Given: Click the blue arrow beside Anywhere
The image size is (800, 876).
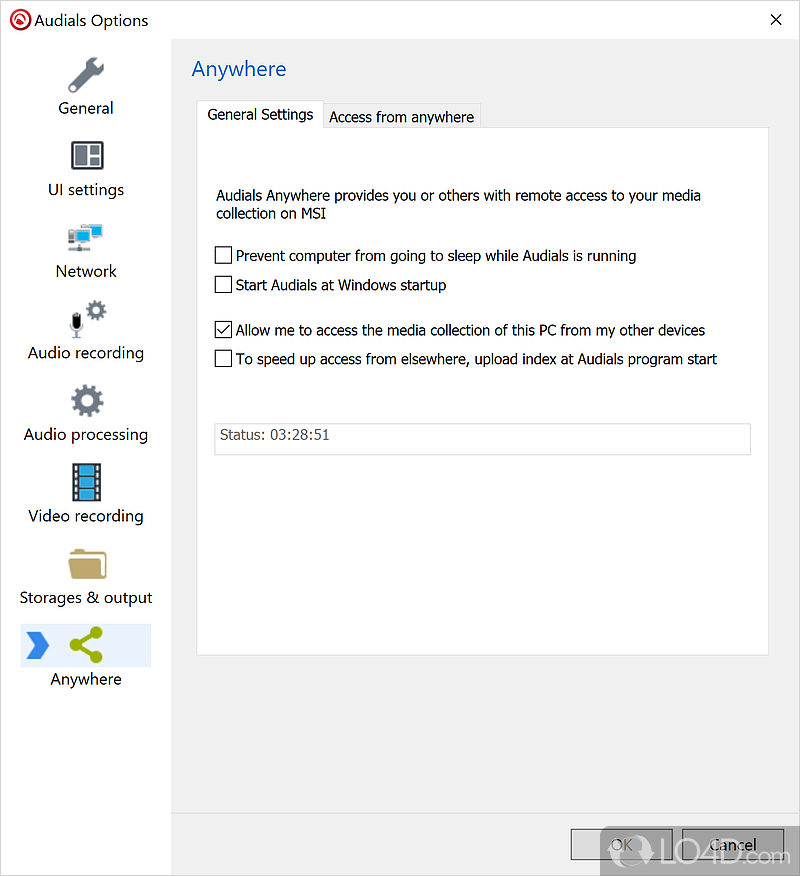Looking at the screenshot, I should pyautogui.click(x=38, y=646).
